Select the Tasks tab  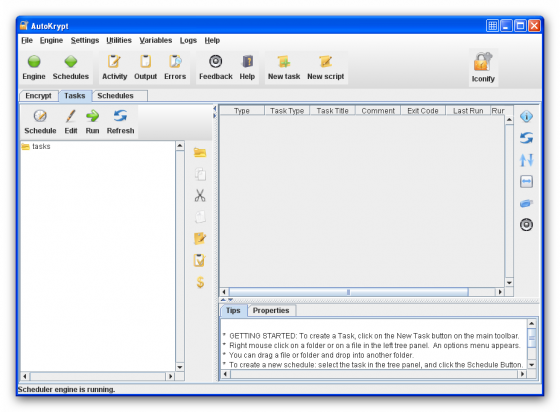point(75,96)
